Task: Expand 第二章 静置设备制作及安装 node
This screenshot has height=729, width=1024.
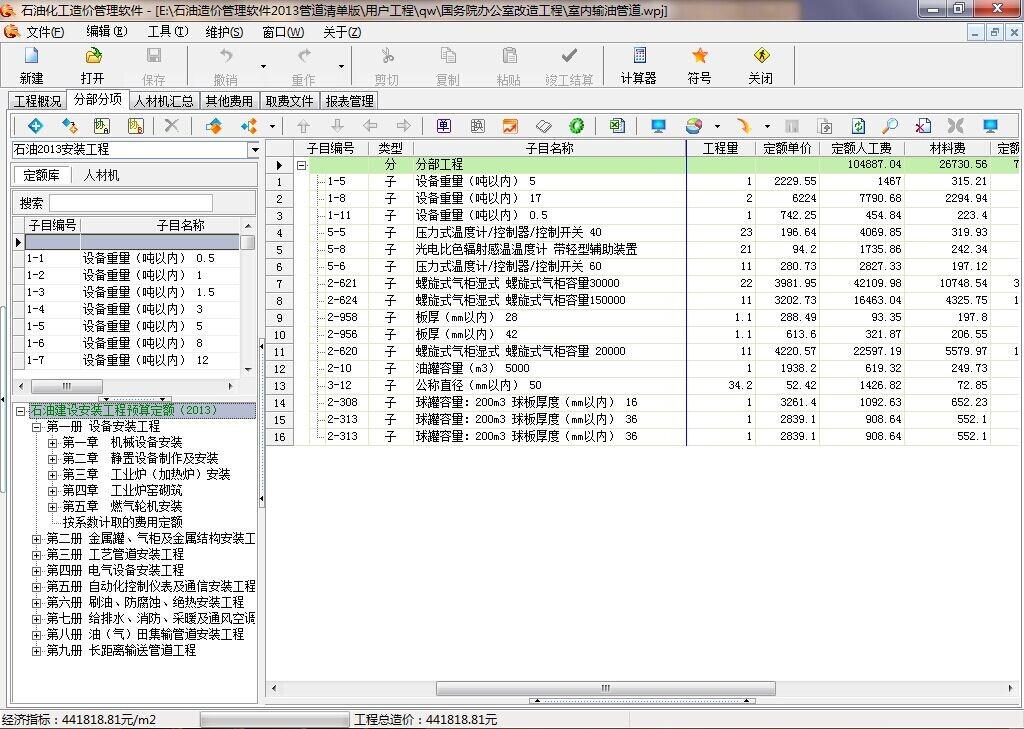Action: pyautogui.click(x=53, y=459)
